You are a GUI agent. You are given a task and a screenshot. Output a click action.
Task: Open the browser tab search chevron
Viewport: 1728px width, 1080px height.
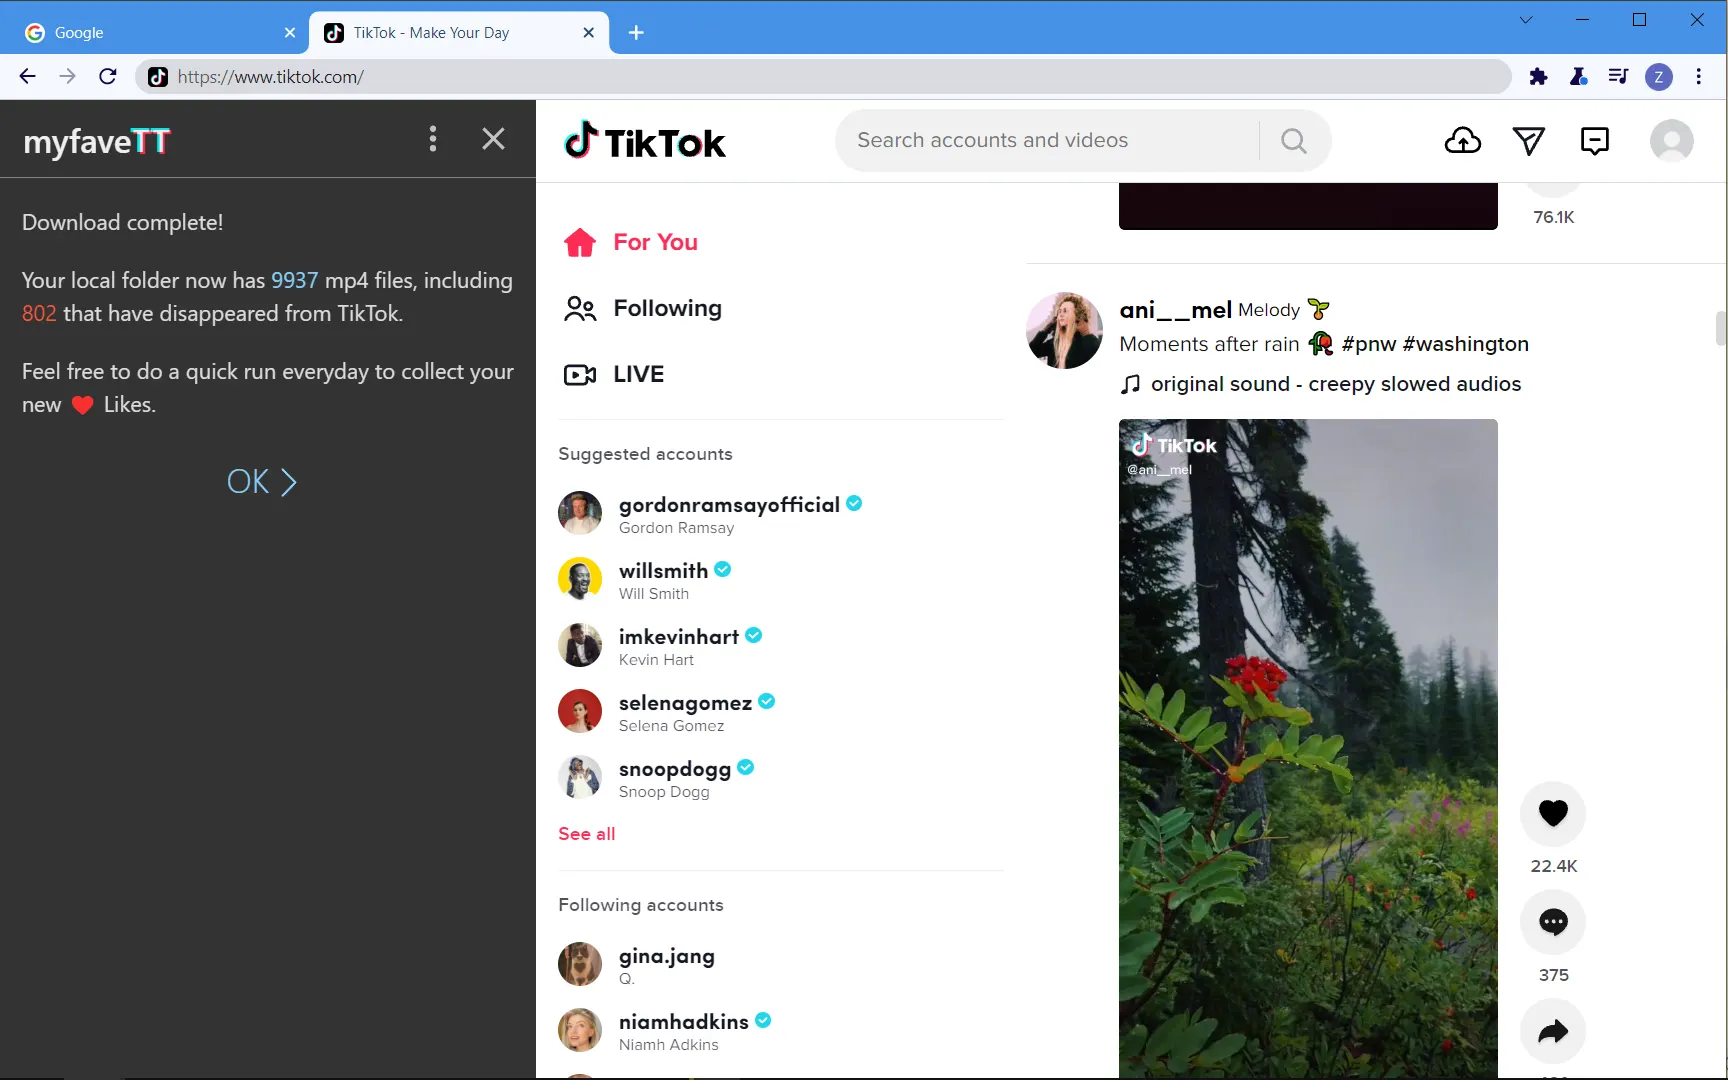(x=1525, y=20)
